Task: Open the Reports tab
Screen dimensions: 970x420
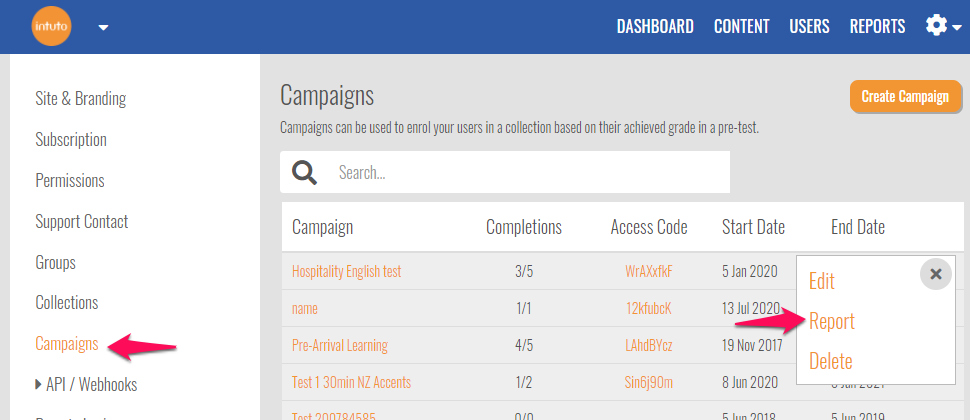Action: pyautogui.click(x=877, y=27)
